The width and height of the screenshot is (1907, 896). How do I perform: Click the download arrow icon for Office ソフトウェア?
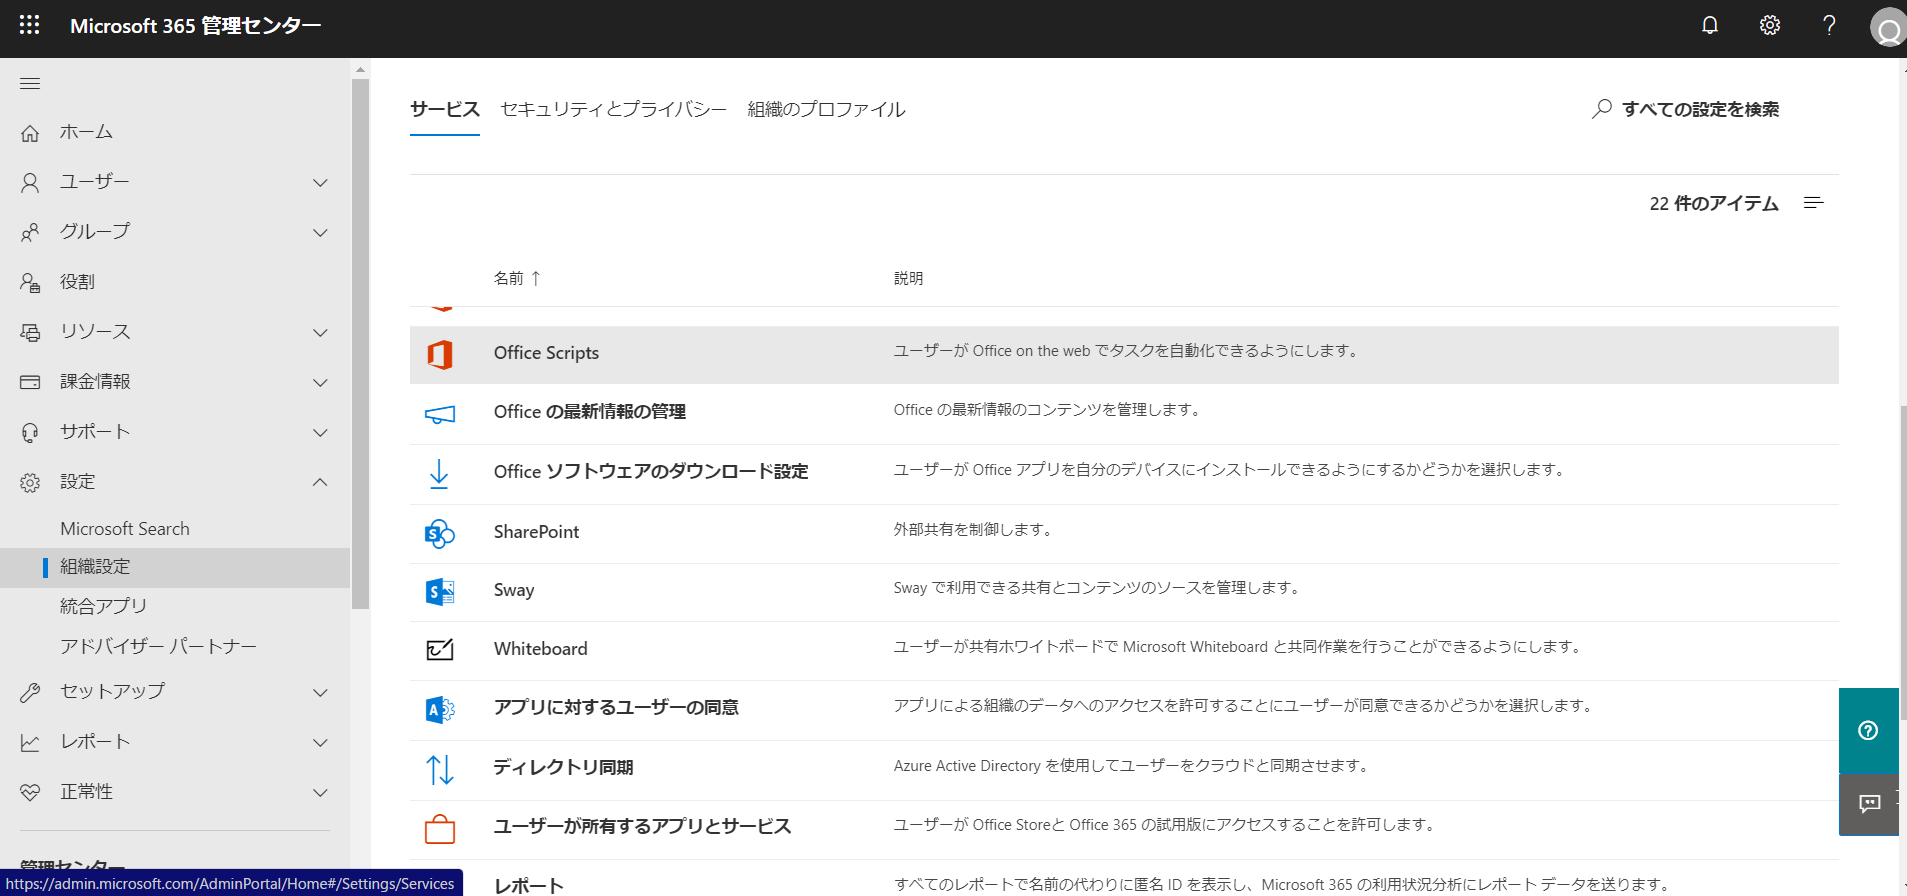click(439, 473)
